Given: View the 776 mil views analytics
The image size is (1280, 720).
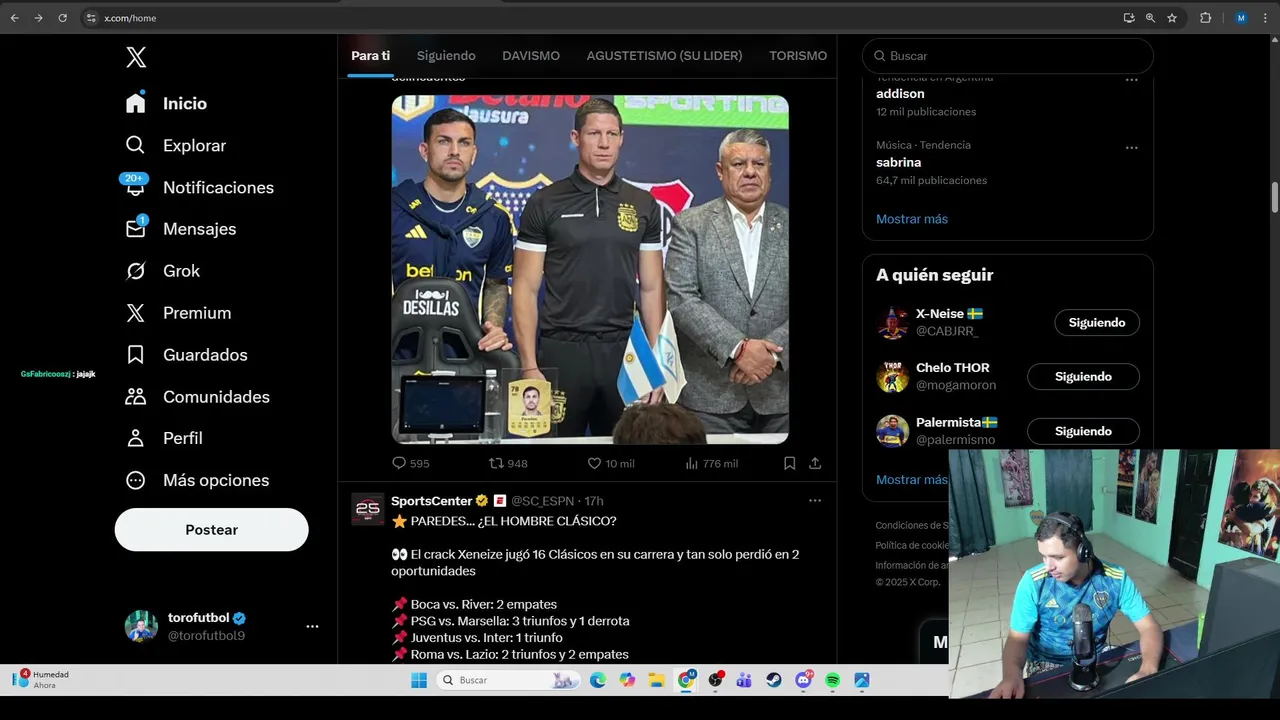Looking at the screenshot, I should (x=711, y=463).
